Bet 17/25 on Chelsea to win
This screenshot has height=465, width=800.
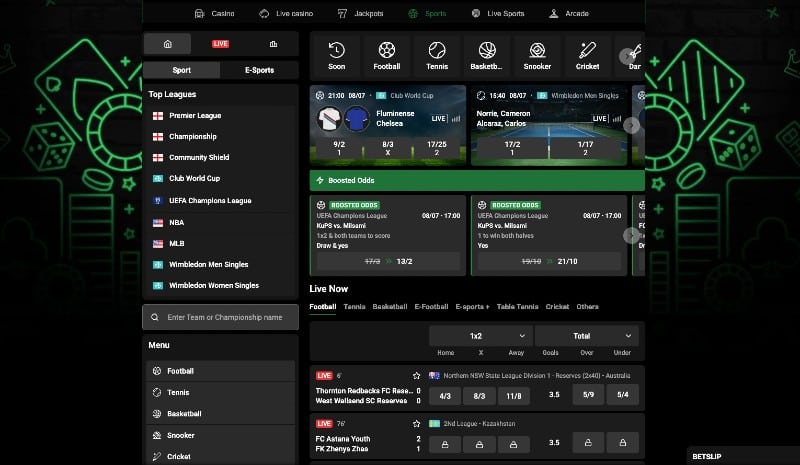(437, 148)
